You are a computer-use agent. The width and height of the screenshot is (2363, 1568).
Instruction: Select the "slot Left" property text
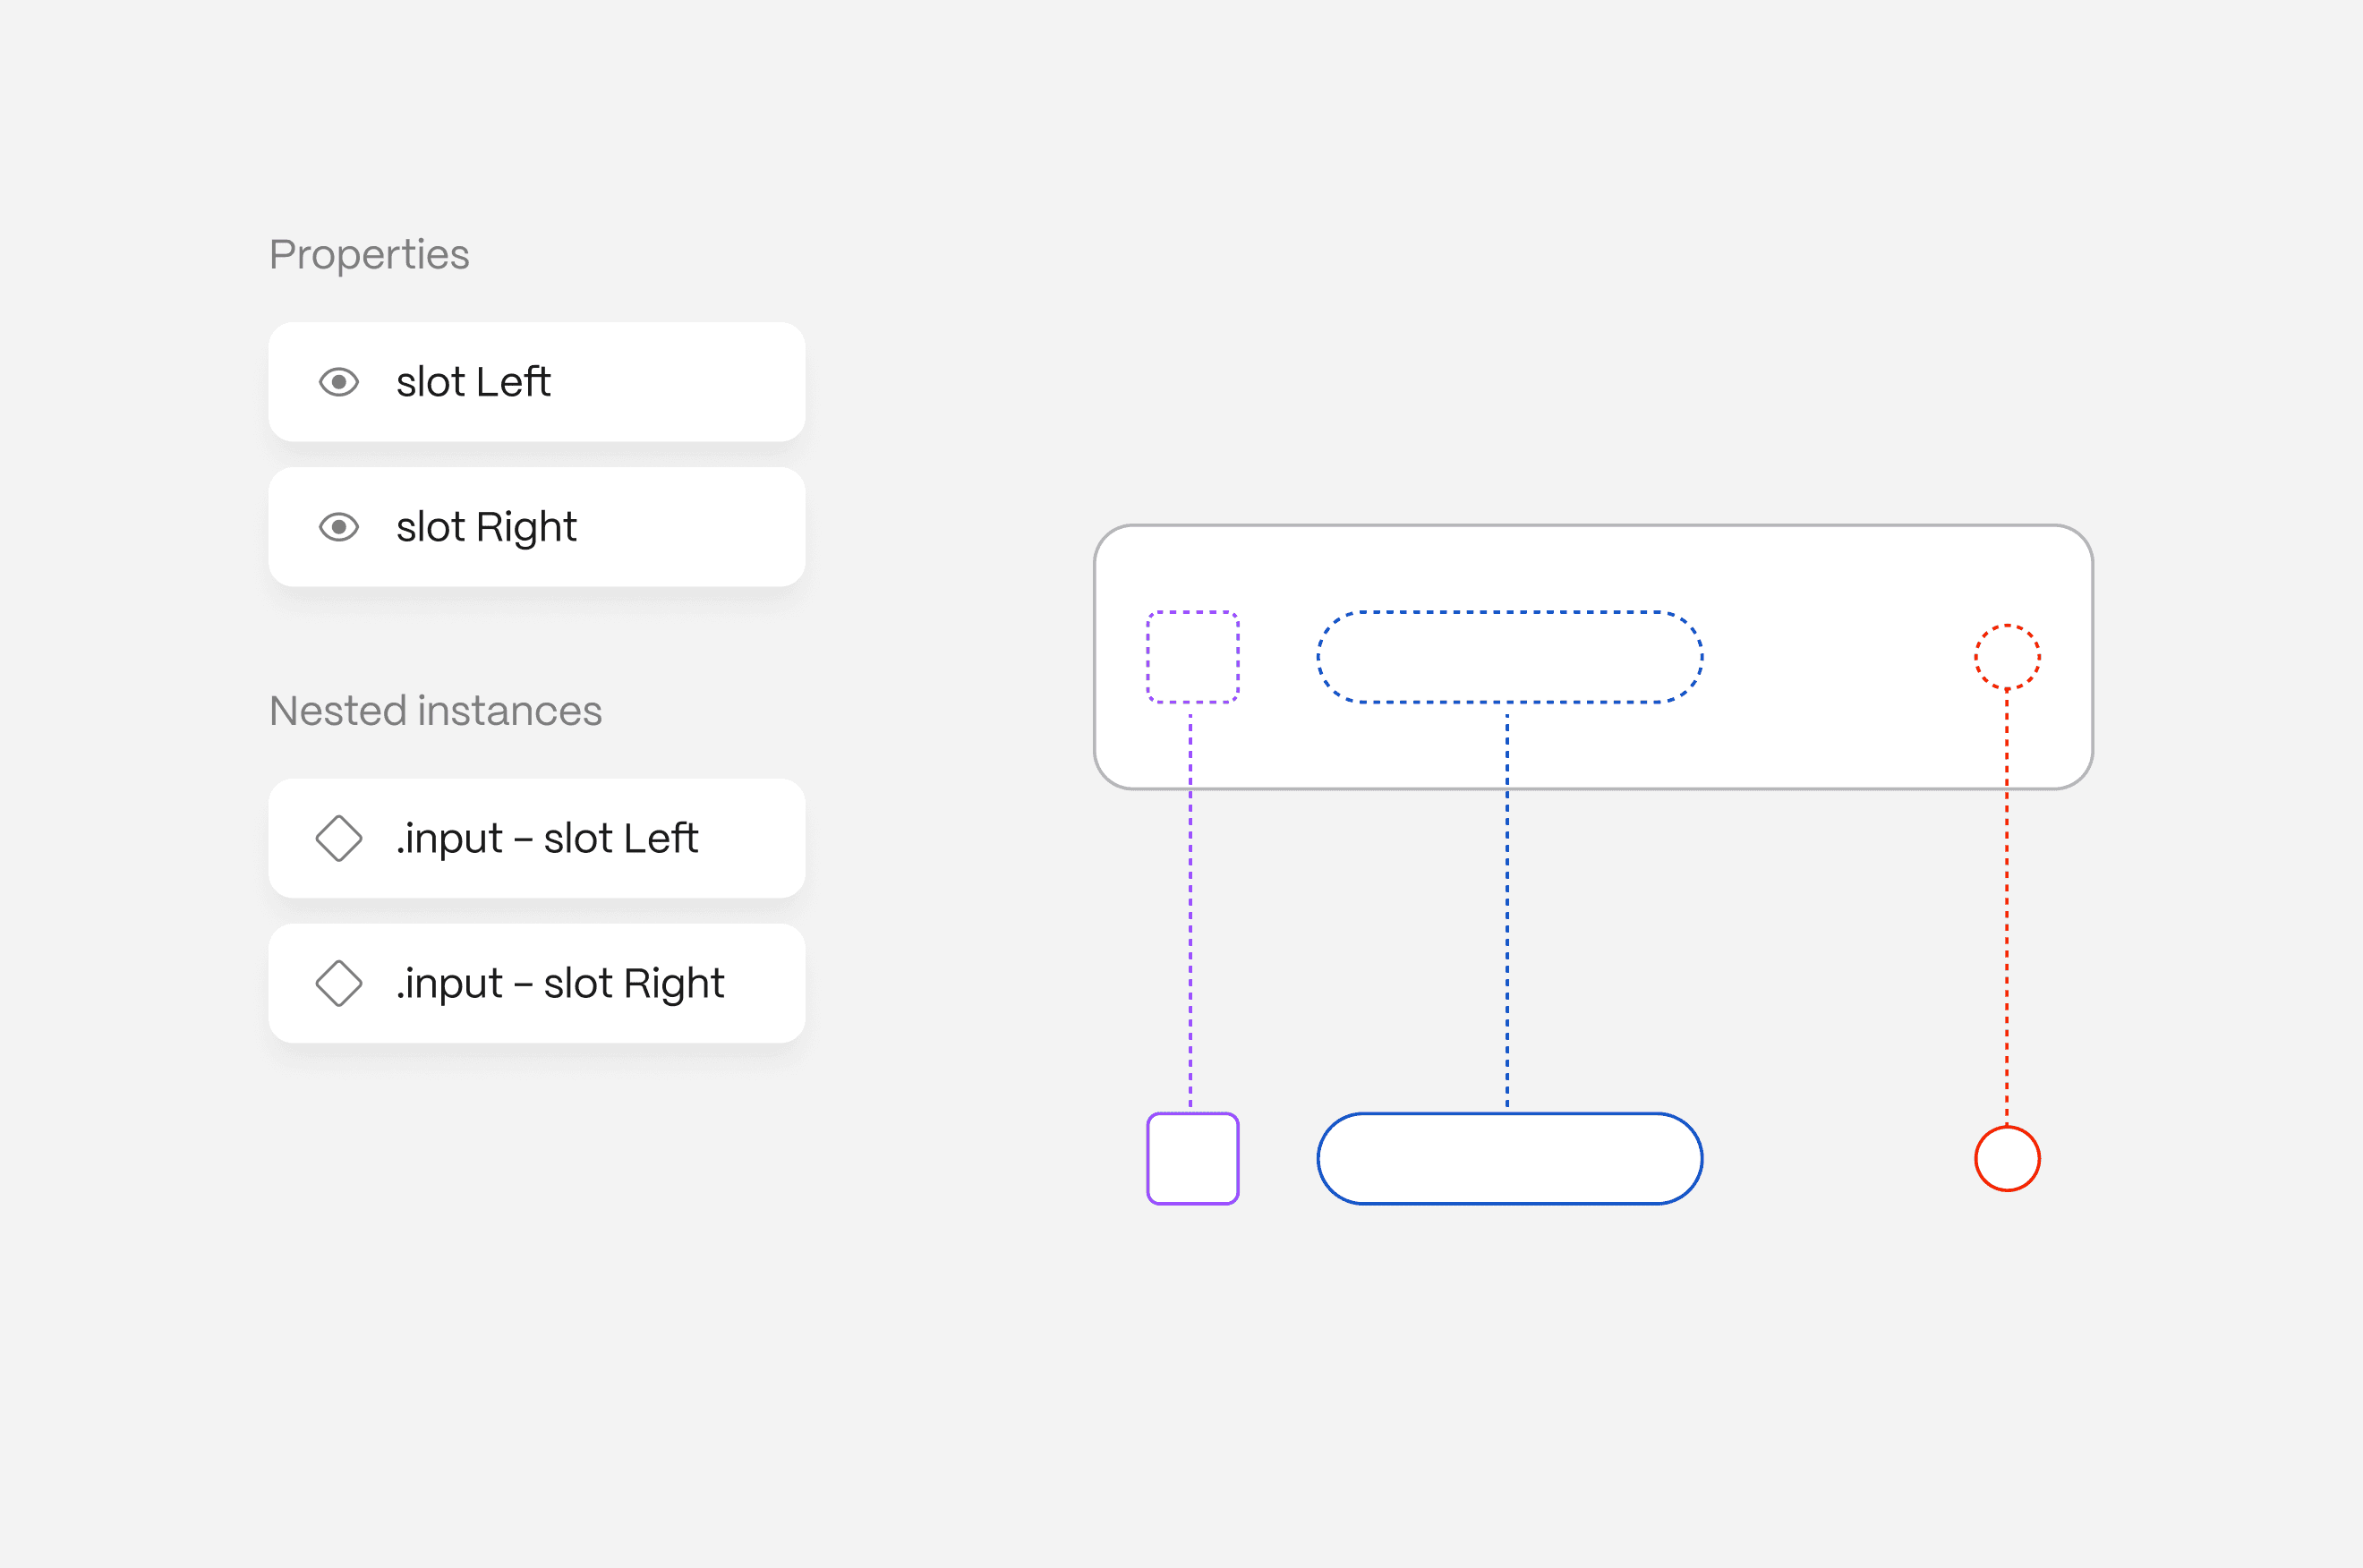click(473, 382)
